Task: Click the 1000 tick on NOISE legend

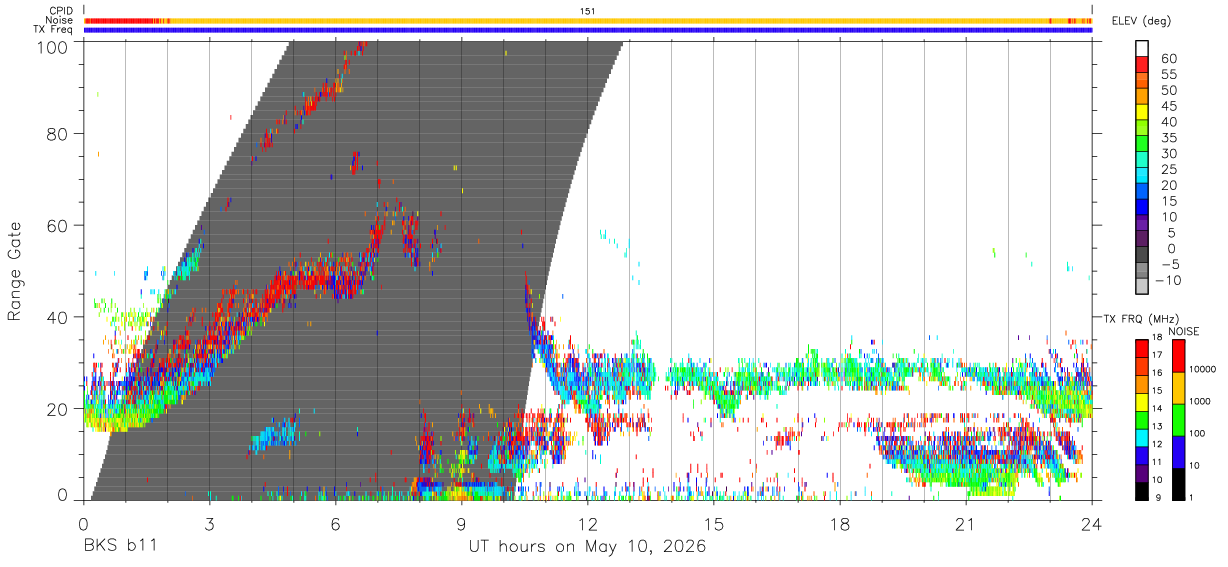Action: pyautogui.click(x=1202, y=402)
